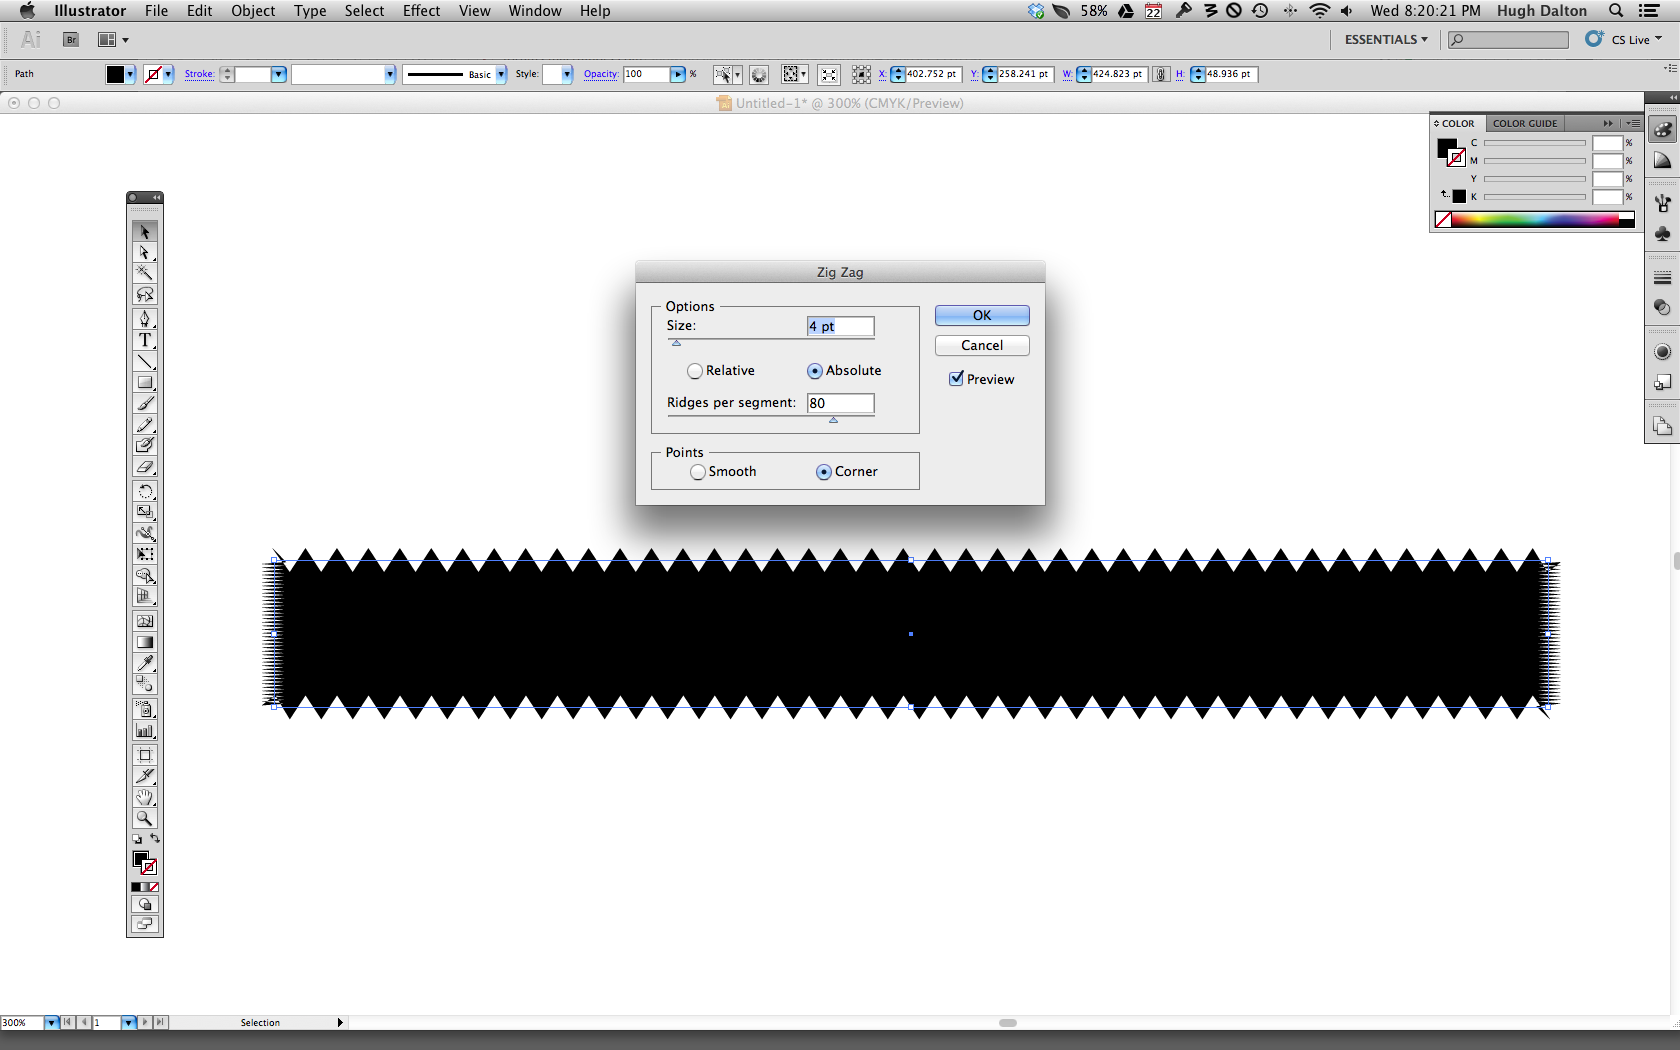The height and width of the screenshot is (1050, 1680).
Task: Open Spotlight search magnifier in menu bar
Action: [x=1616, y=11]
